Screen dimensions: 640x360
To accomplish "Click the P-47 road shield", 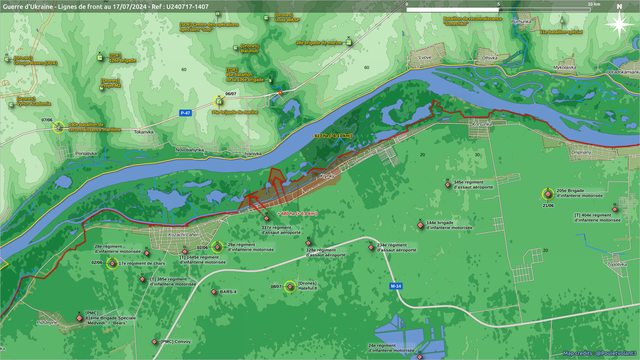I will pos(185,113).
